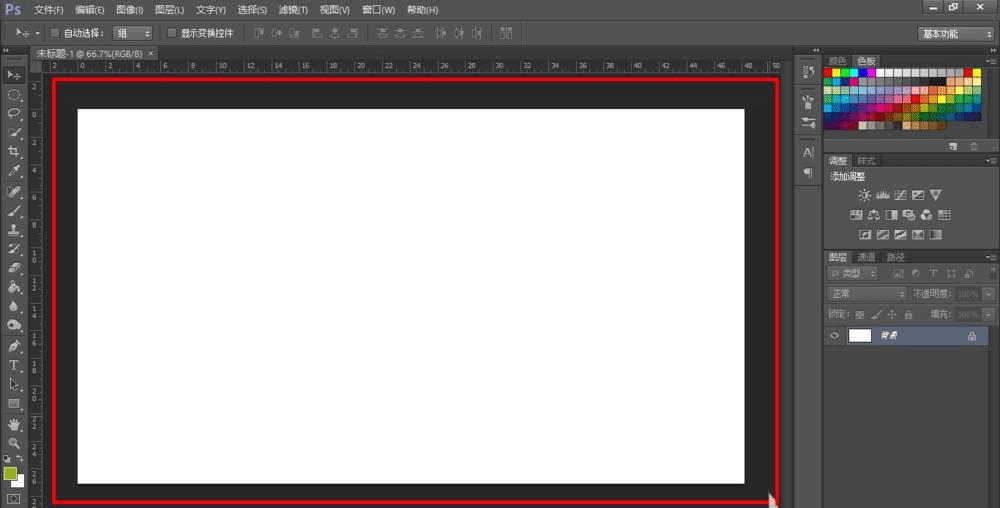Switch to the 样式 tab
The width and height of the screenshot is (1000, 508).
click(x=866, y=161)
